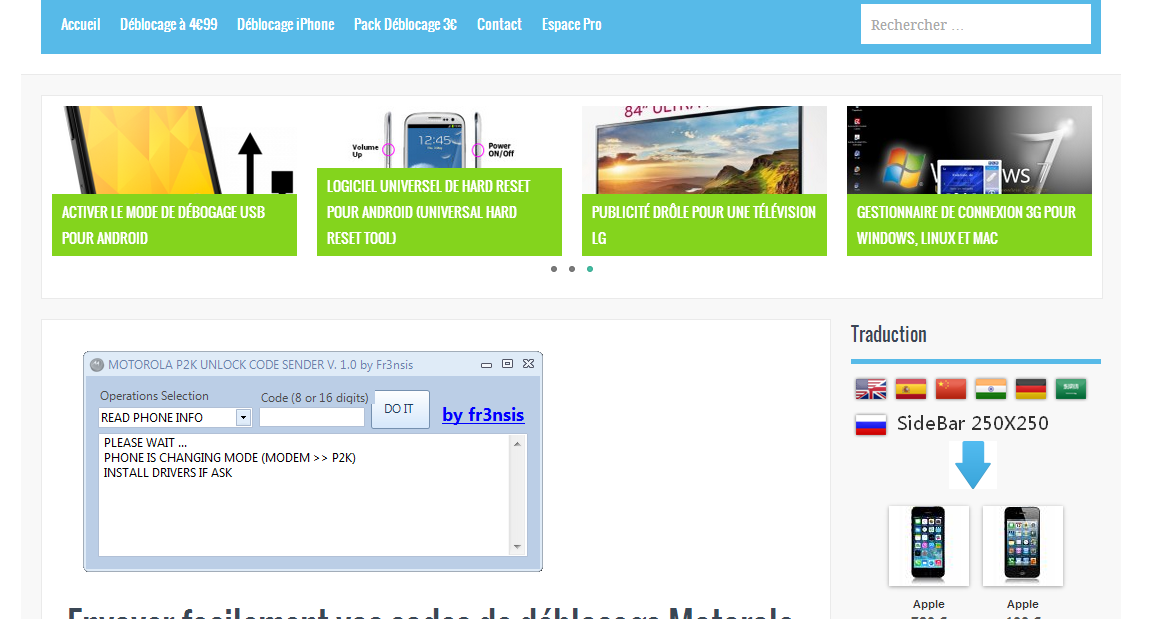Click the SideBar 250X250 text
Screen dimensions: 1171x619
972,423
